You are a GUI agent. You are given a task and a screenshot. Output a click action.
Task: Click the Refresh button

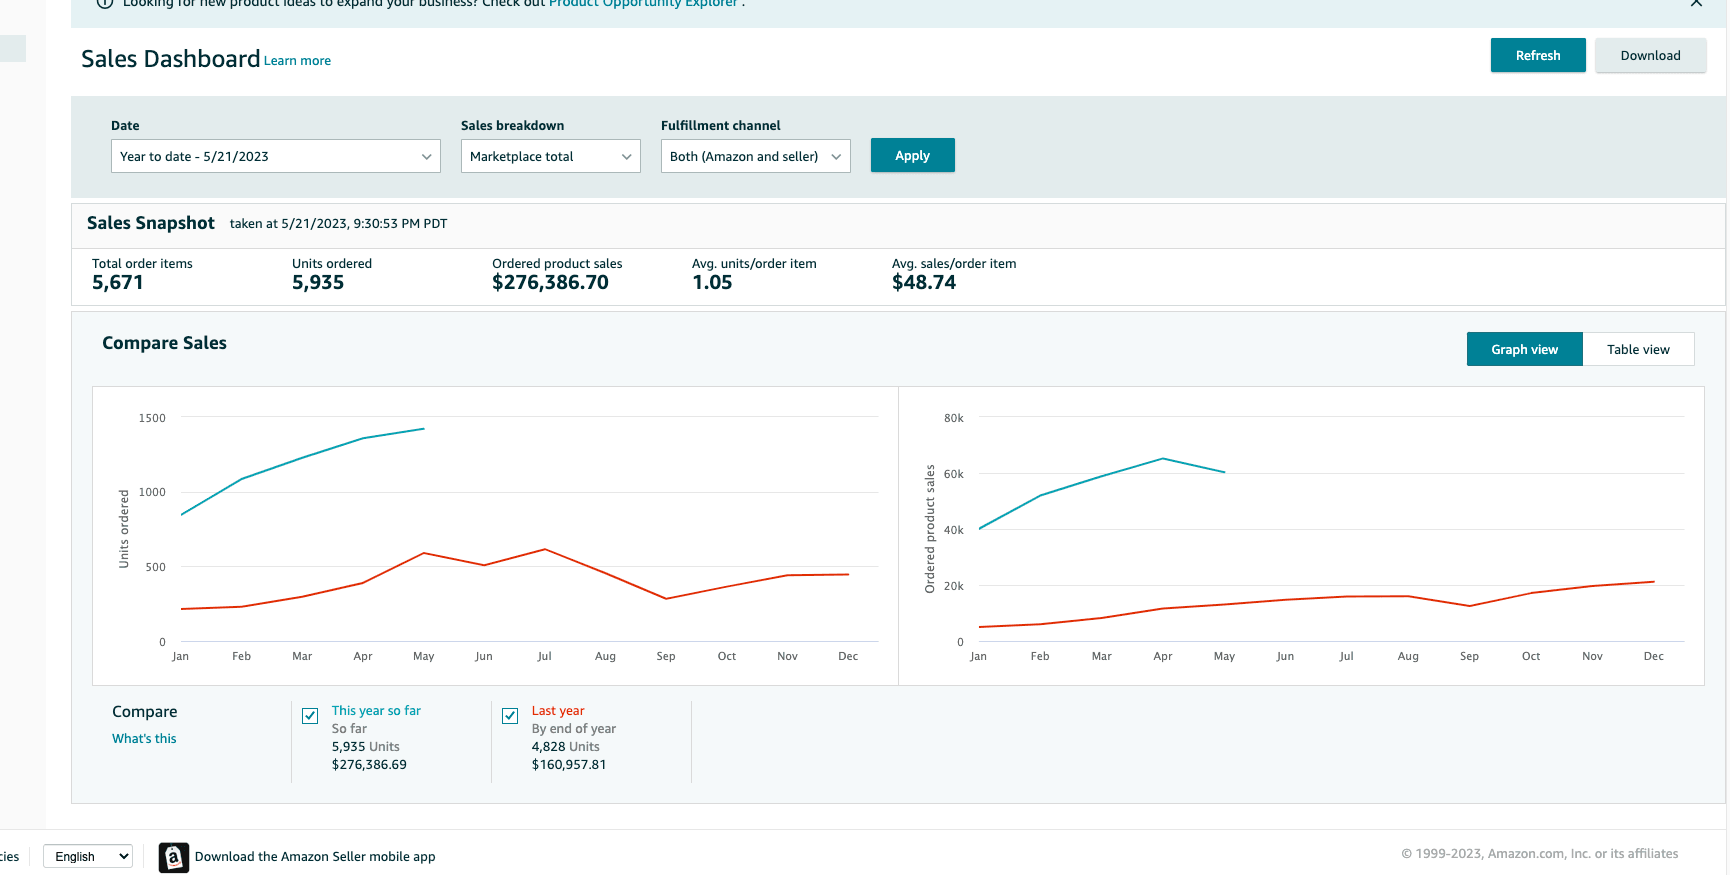(x=1537, y=56)
